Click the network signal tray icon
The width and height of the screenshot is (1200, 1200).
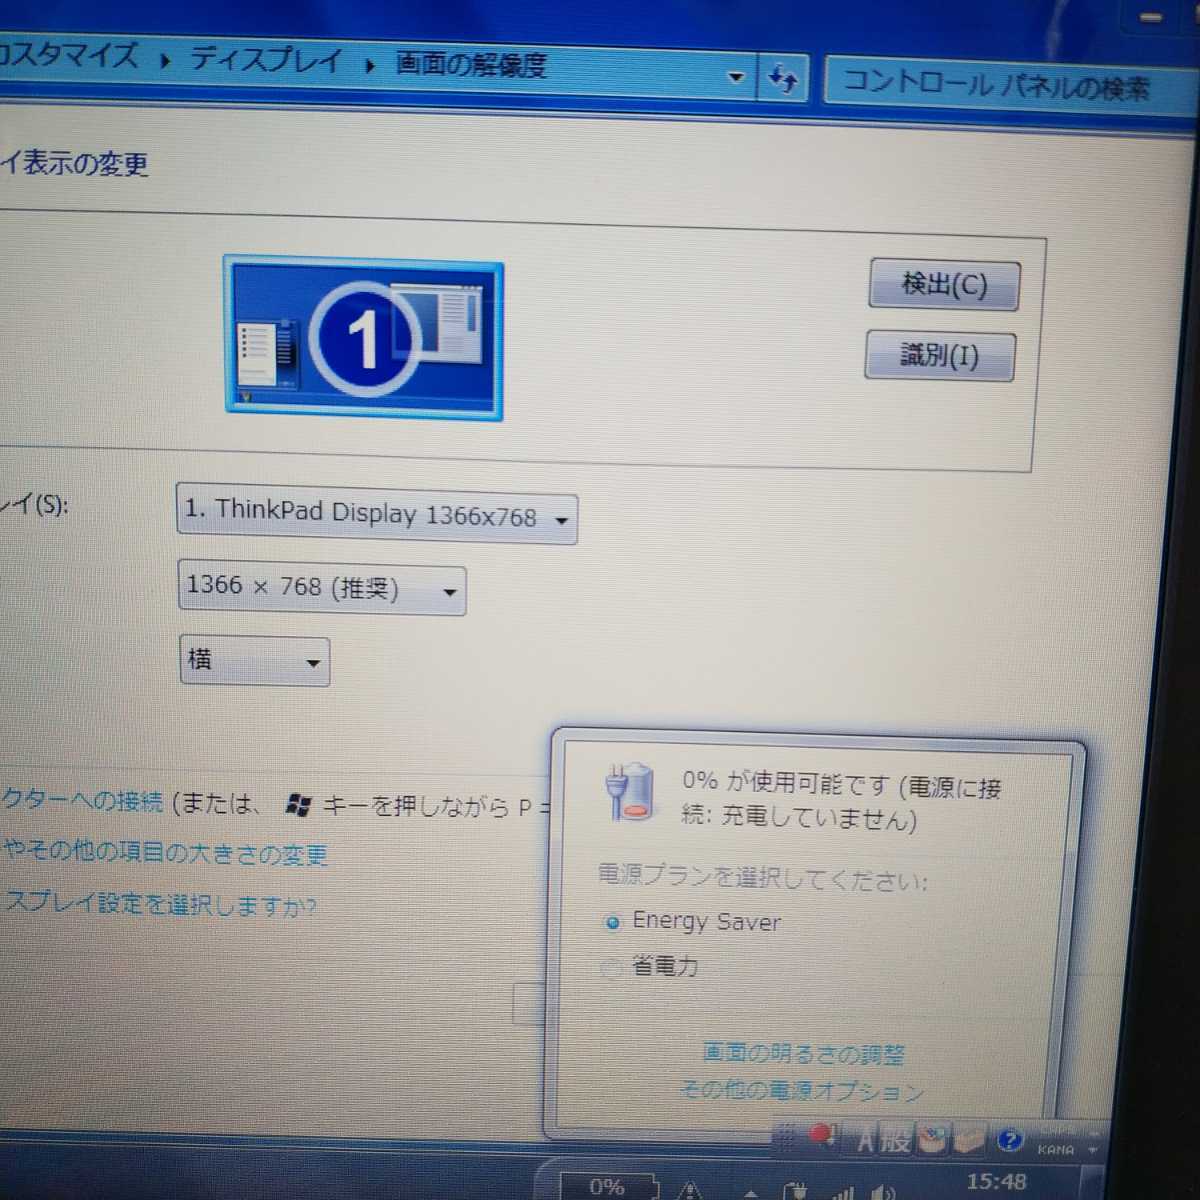[842, 1191]
